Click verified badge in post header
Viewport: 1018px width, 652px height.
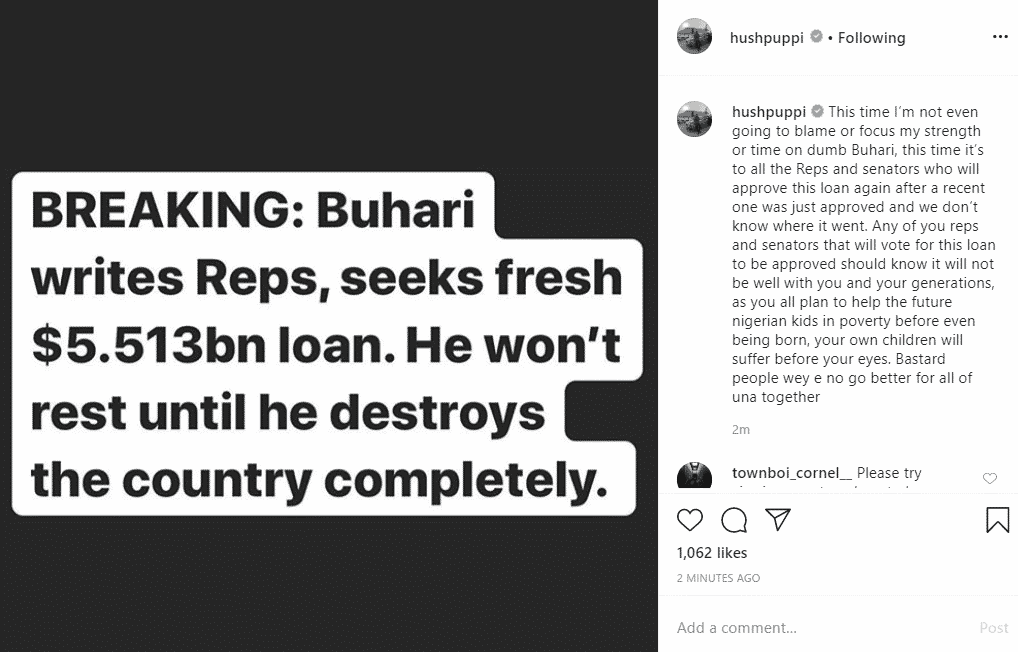coord(816,37)
